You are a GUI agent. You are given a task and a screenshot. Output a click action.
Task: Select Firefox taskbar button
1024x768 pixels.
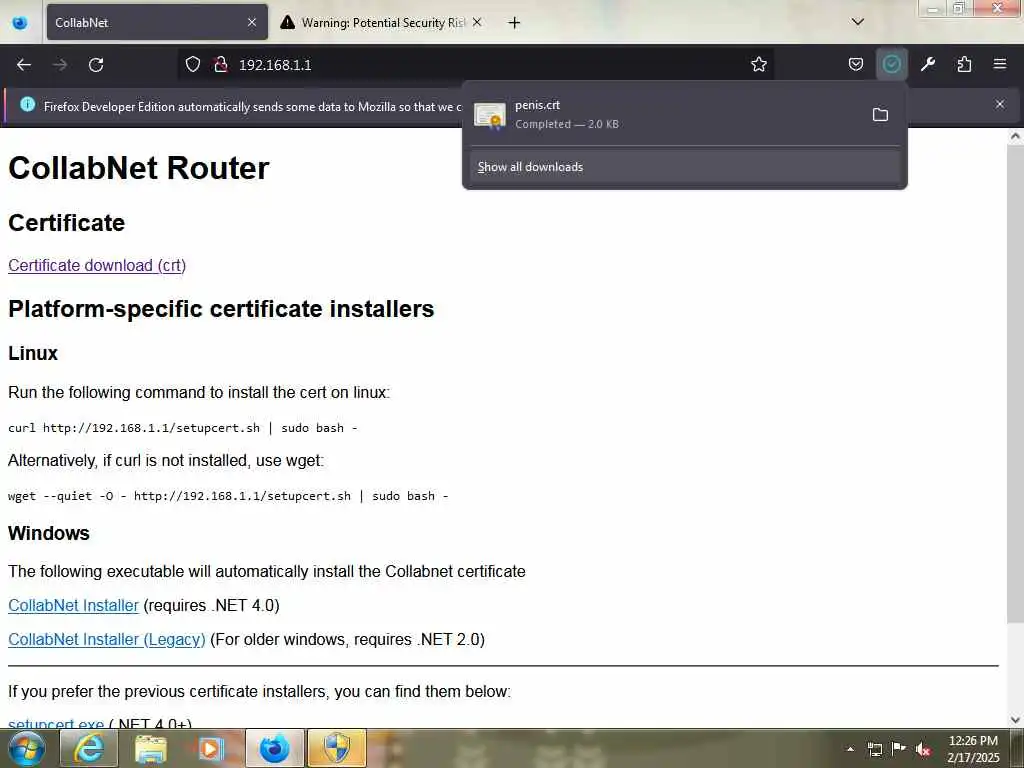click(274, 748)
